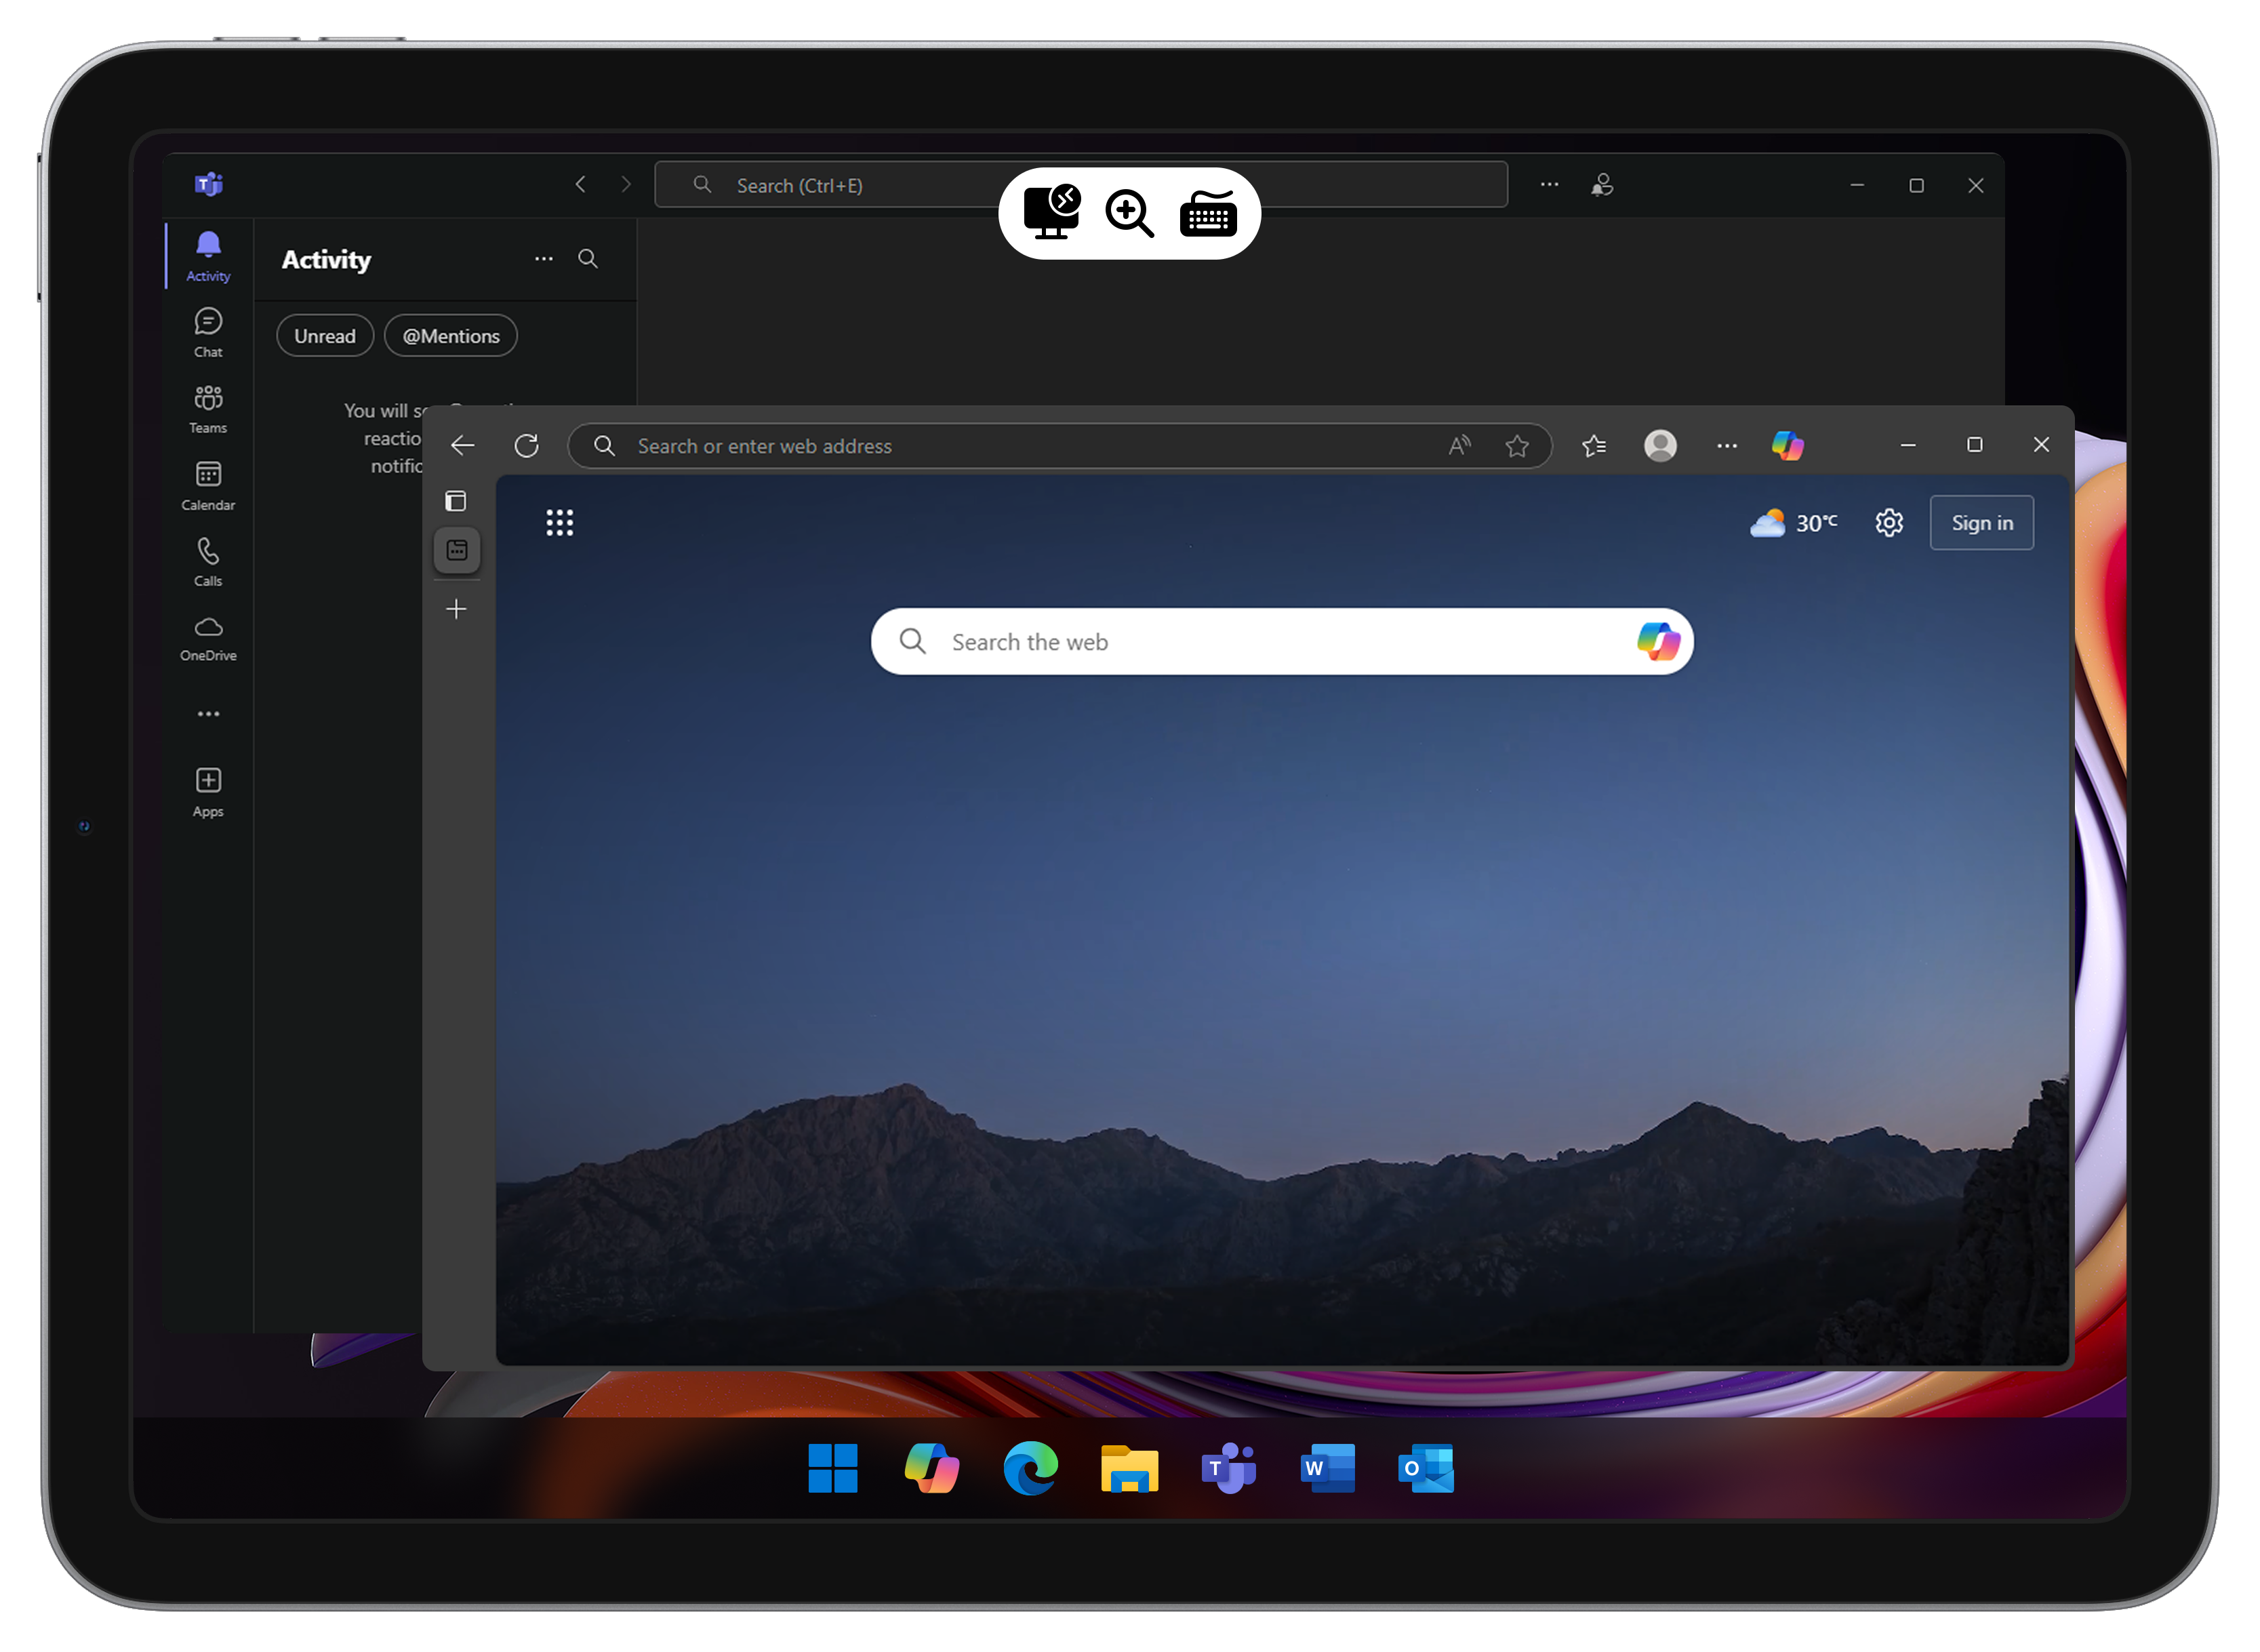Viewport: 2260px width, 1652px height.
Task: Toggle the @Mentions filter in Activity
Action: click(x=451, y=336)
